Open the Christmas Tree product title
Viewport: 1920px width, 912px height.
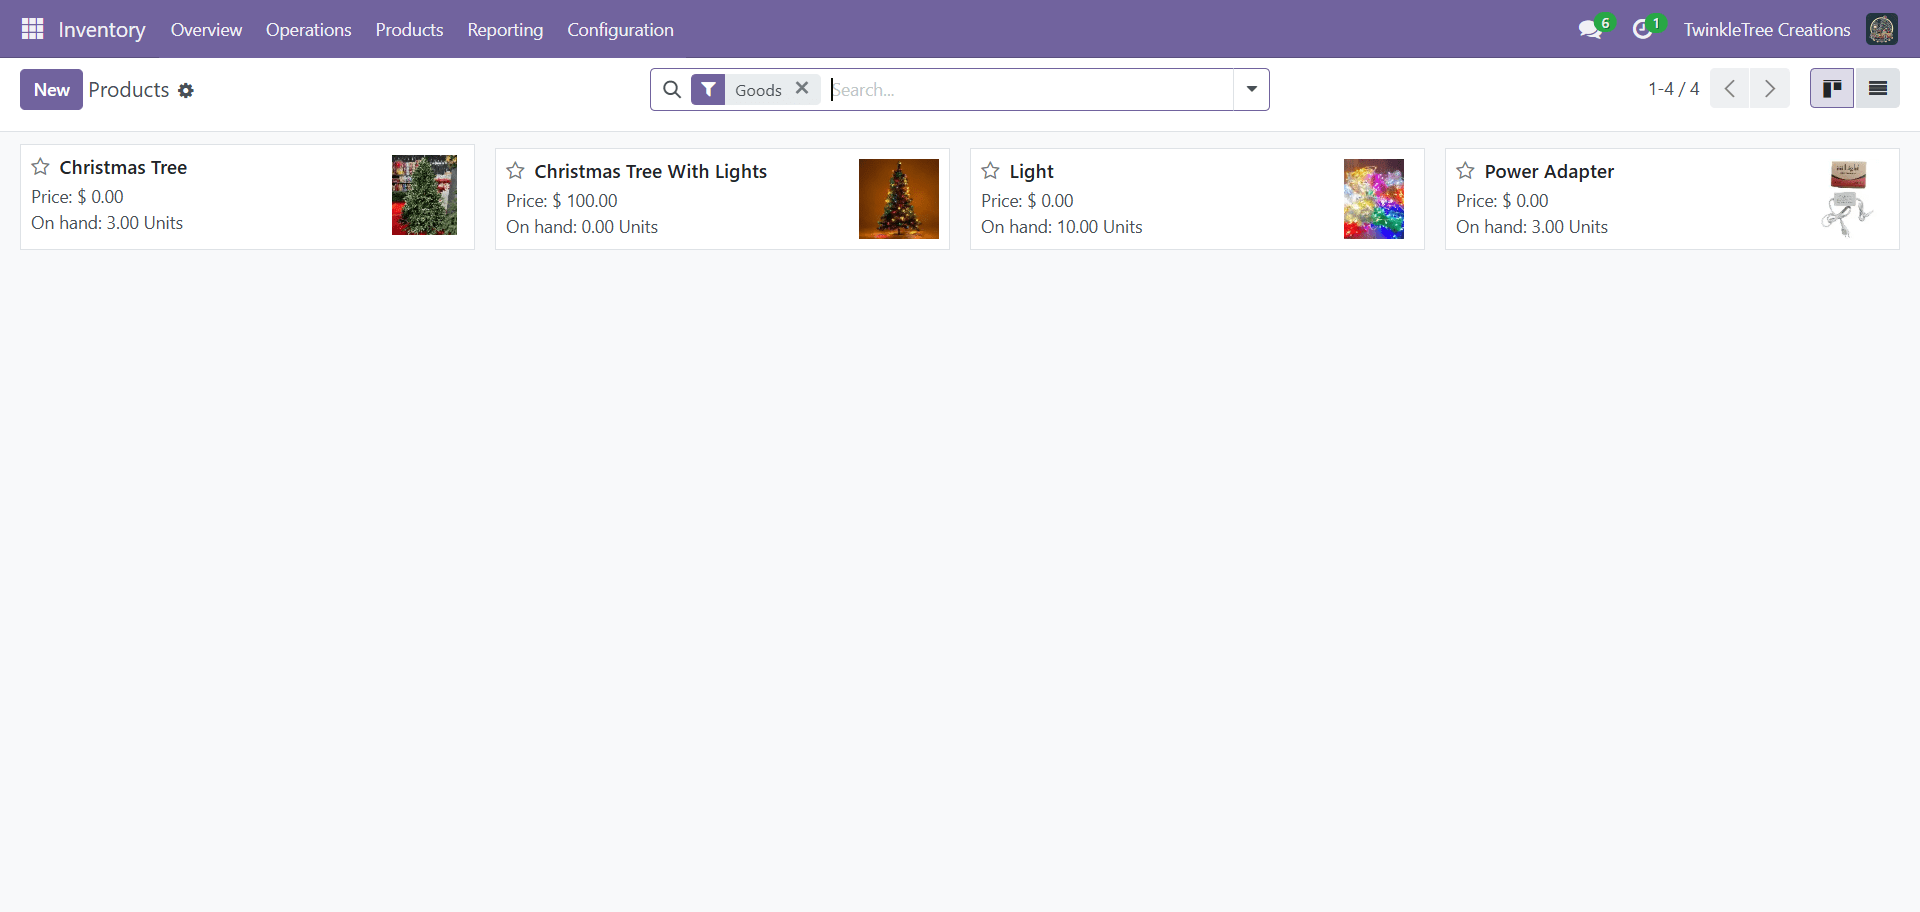(x=123, y=167)
